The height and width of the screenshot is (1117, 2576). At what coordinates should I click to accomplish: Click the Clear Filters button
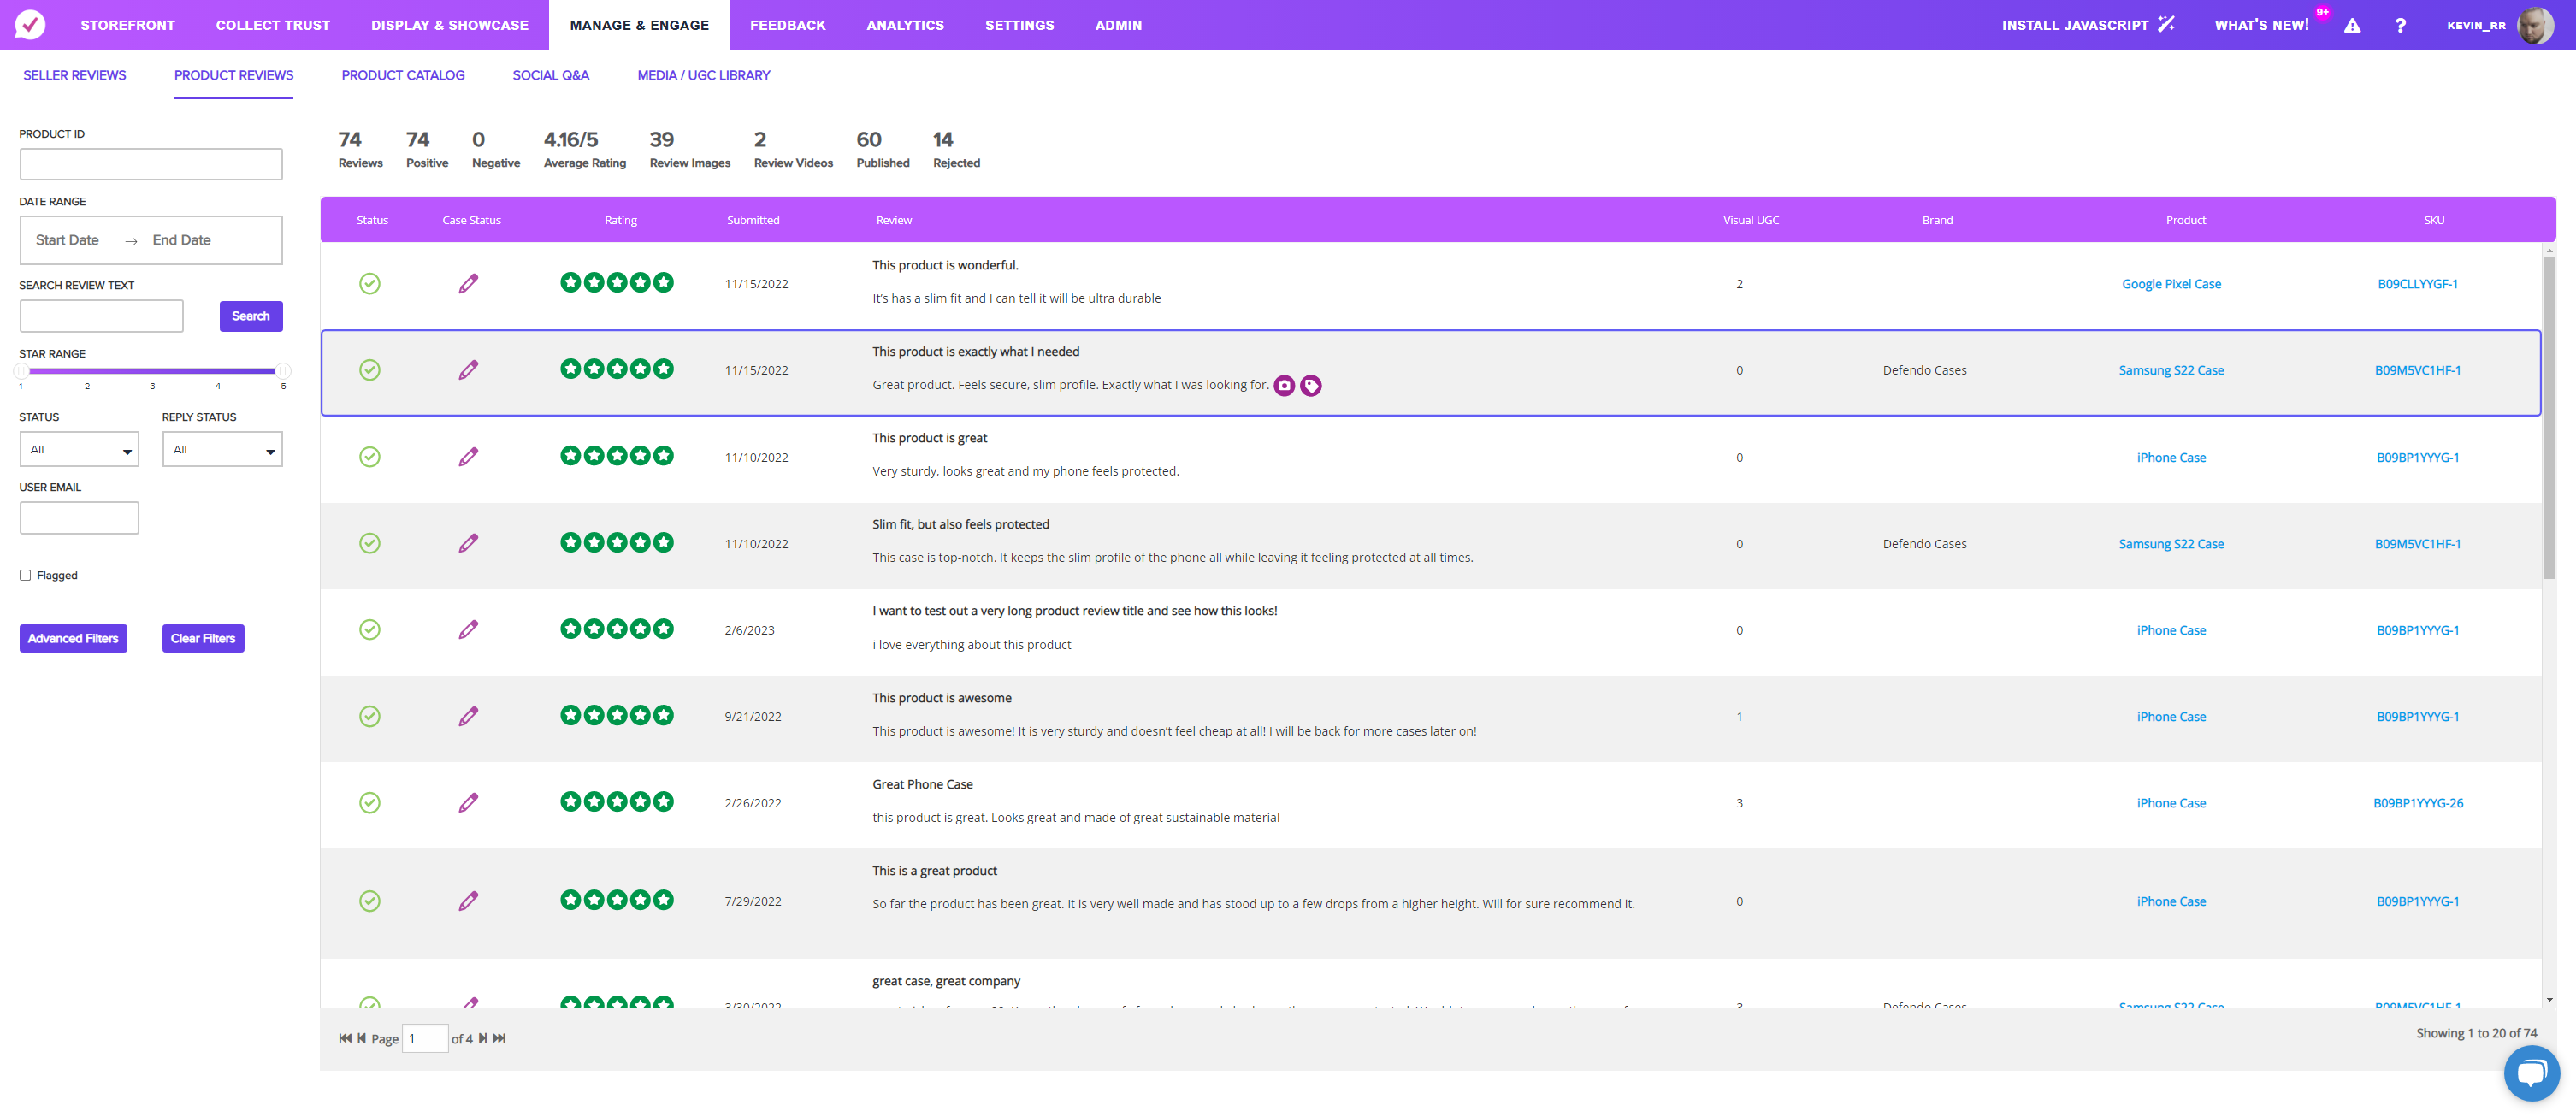203,638
